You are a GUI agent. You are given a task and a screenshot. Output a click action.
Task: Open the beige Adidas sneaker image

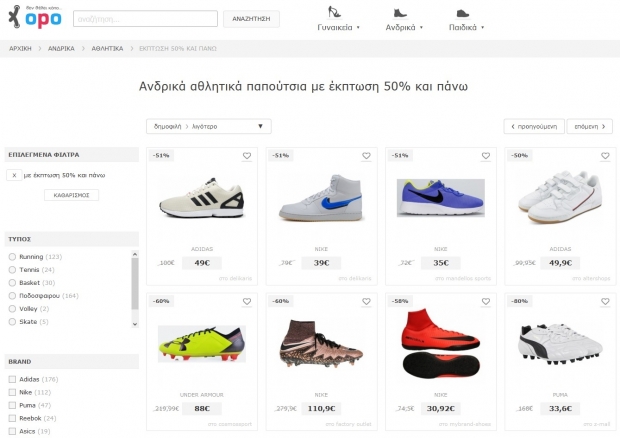[x=202, y=198]
